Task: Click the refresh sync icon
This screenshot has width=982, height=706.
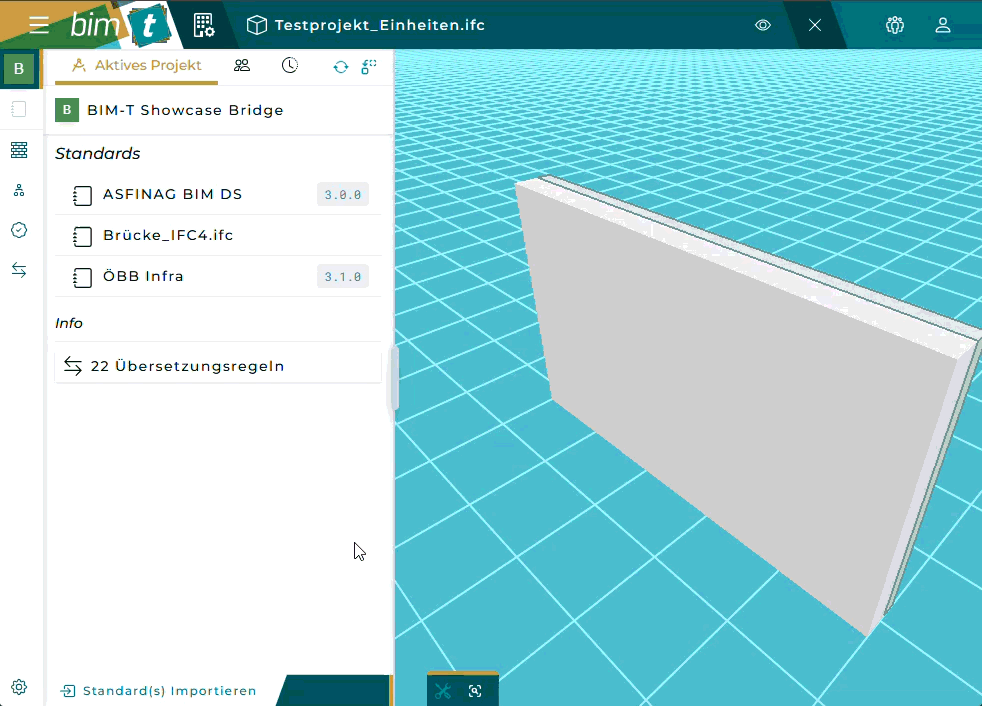Action: point(341,66)
